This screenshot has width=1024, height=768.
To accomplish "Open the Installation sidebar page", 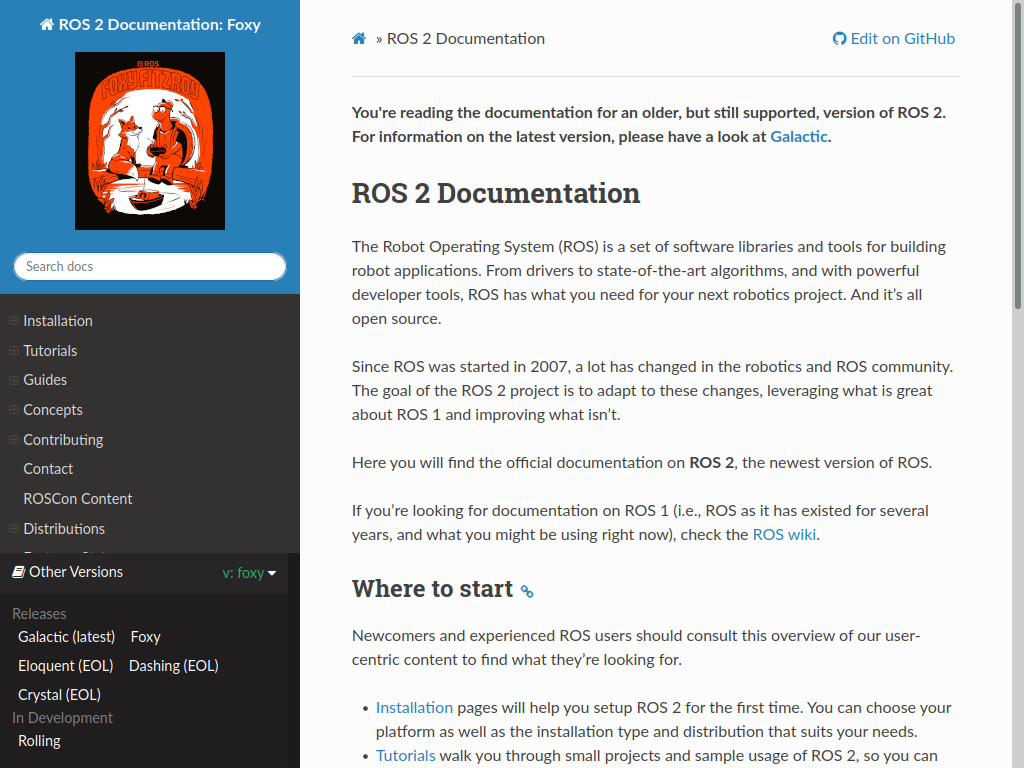I will pyautogui.click(x=58, y=321).
